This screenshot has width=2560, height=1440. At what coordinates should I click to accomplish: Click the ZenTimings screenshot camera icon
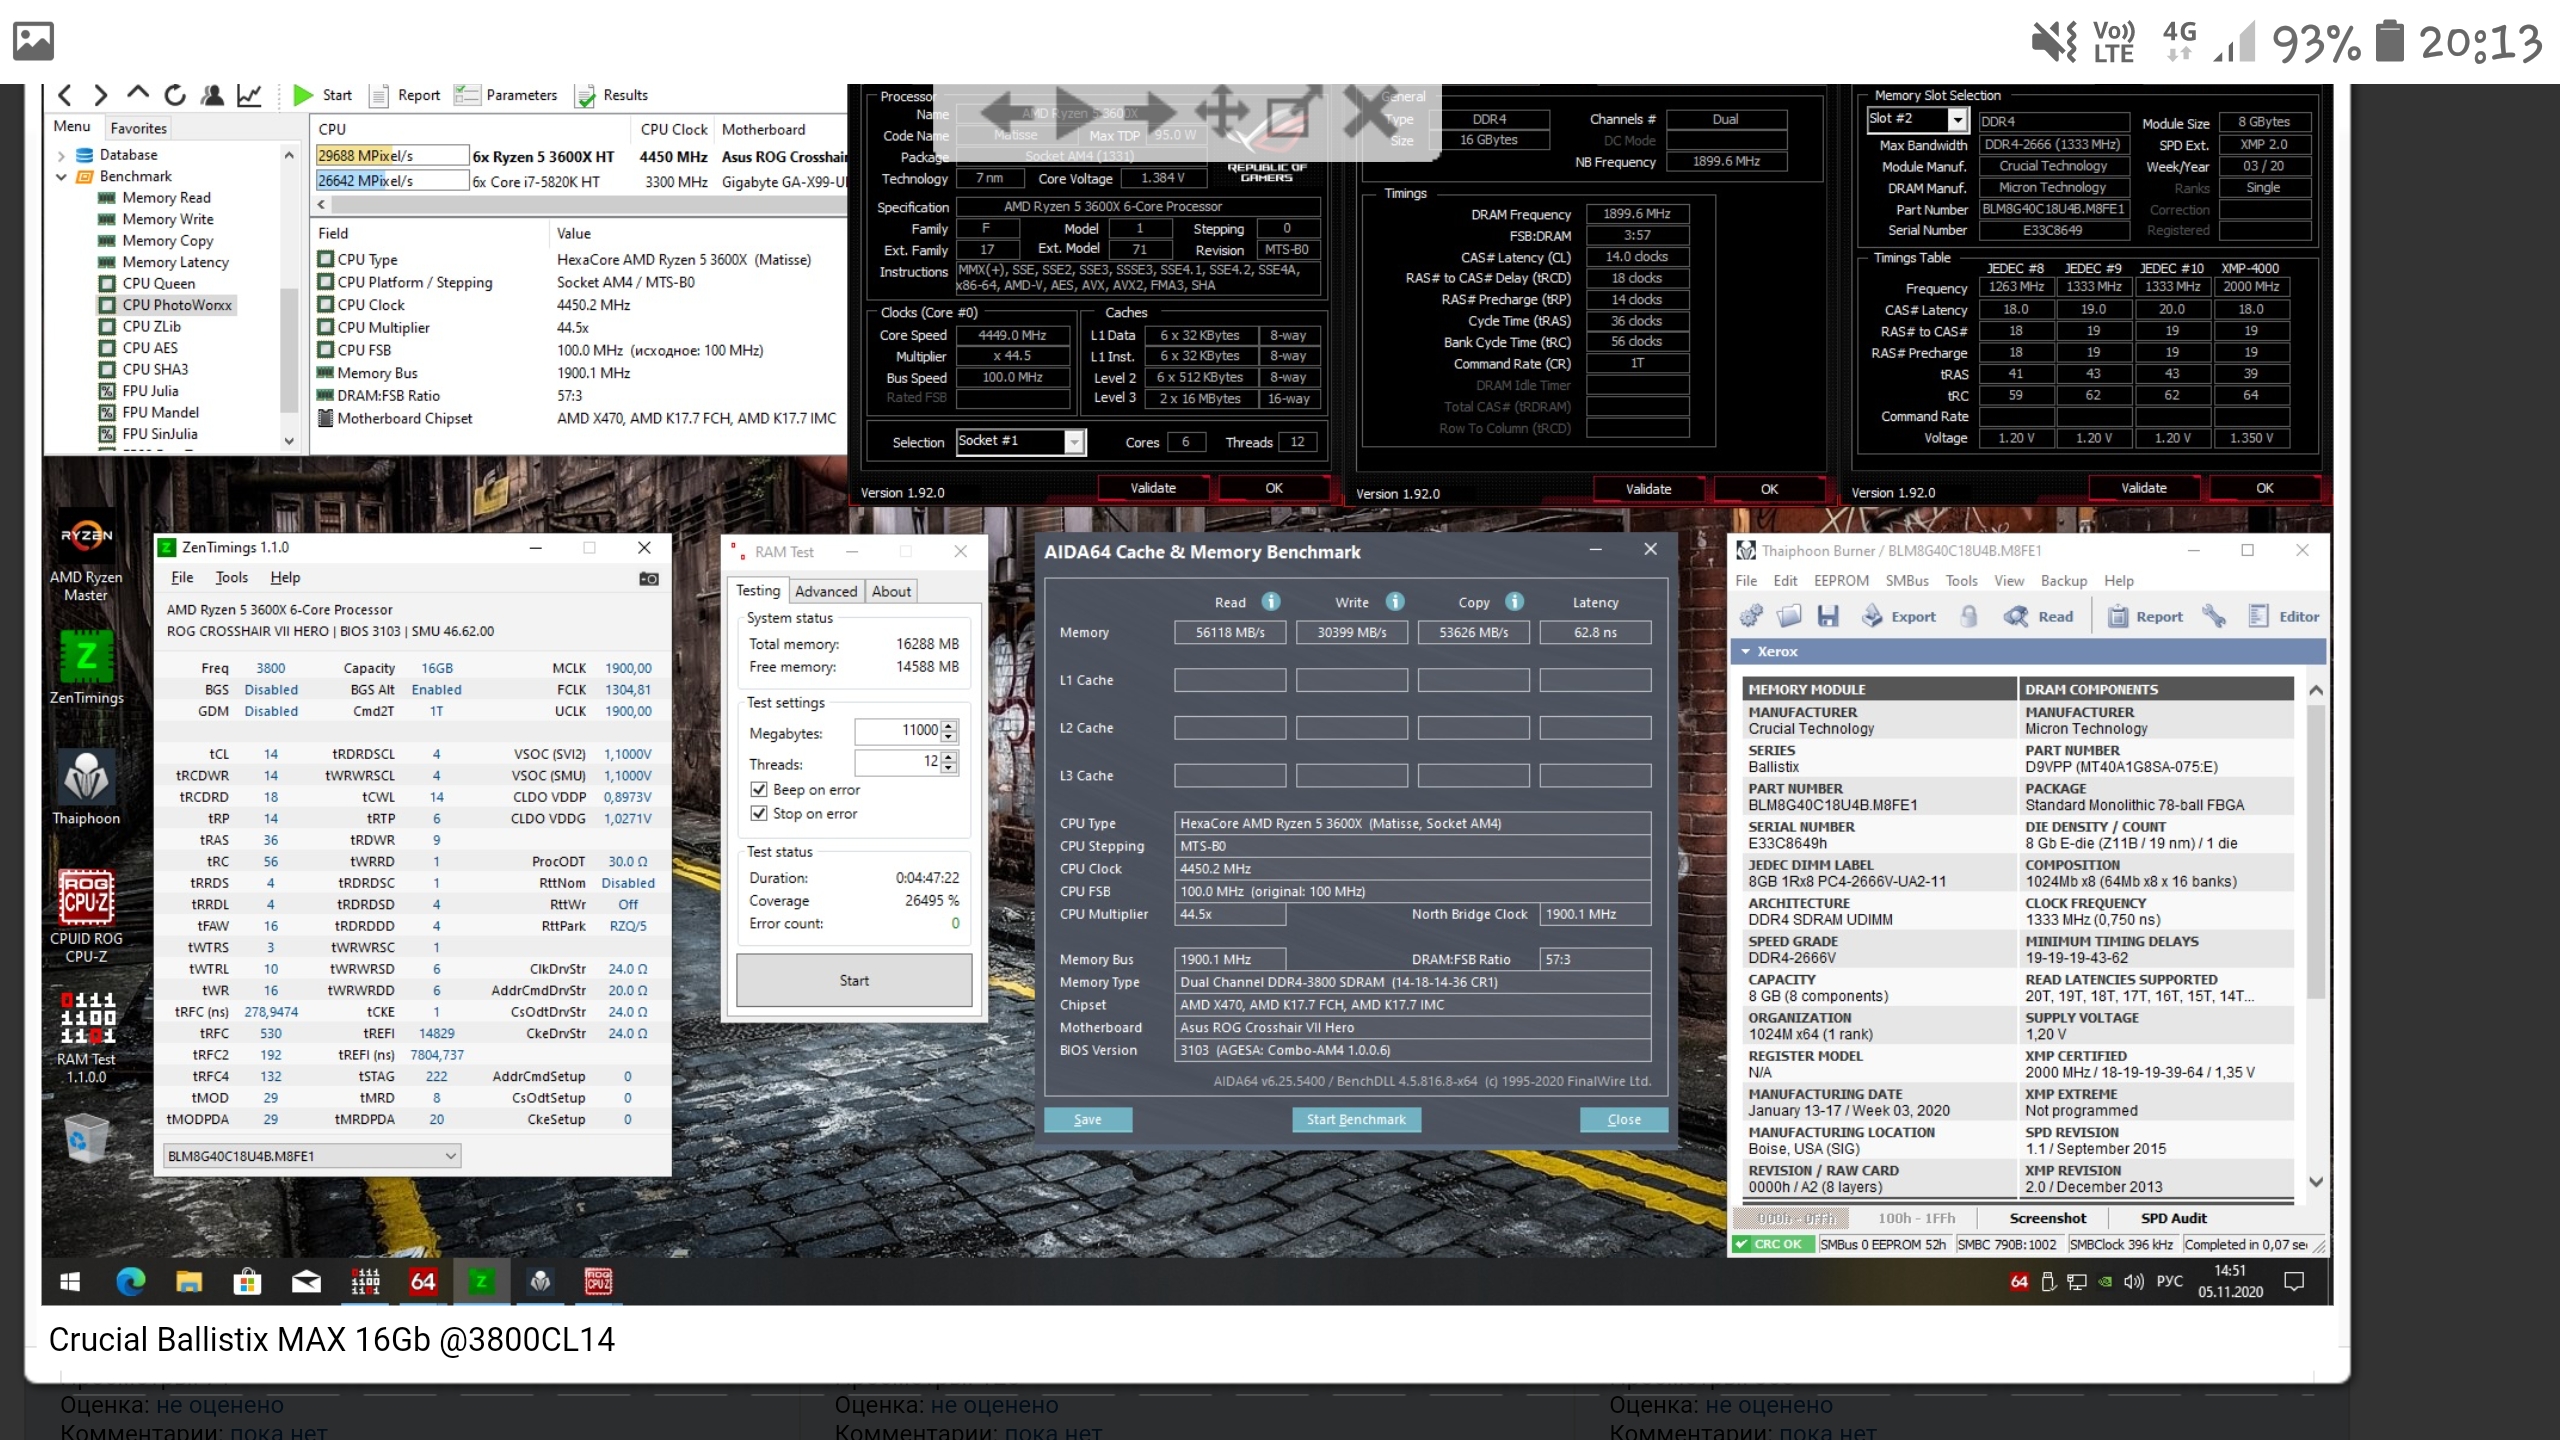(648, 578)
